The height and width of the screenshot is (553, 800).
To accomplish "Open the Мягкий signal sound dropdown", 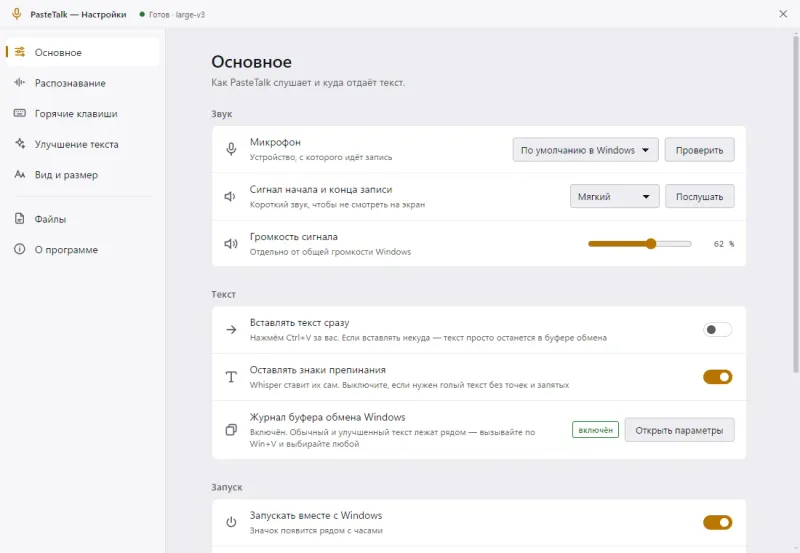I will coord(614,196).
